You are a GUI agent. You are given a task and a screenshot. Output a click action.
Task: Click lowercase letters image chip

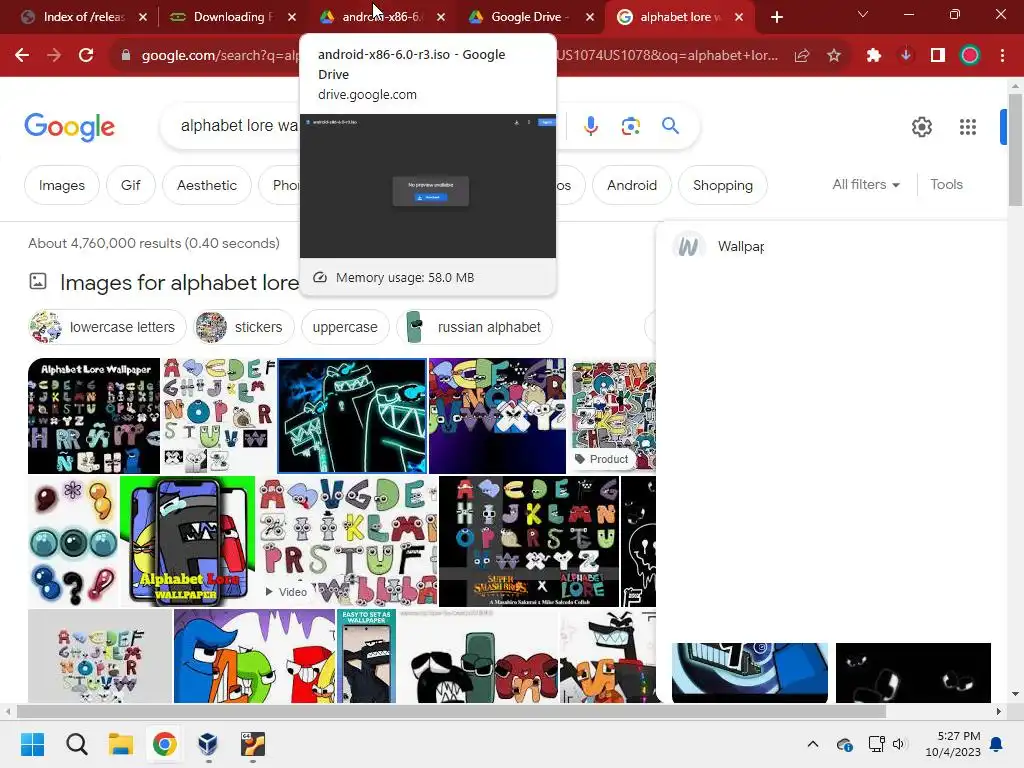(x=107, y=327)
